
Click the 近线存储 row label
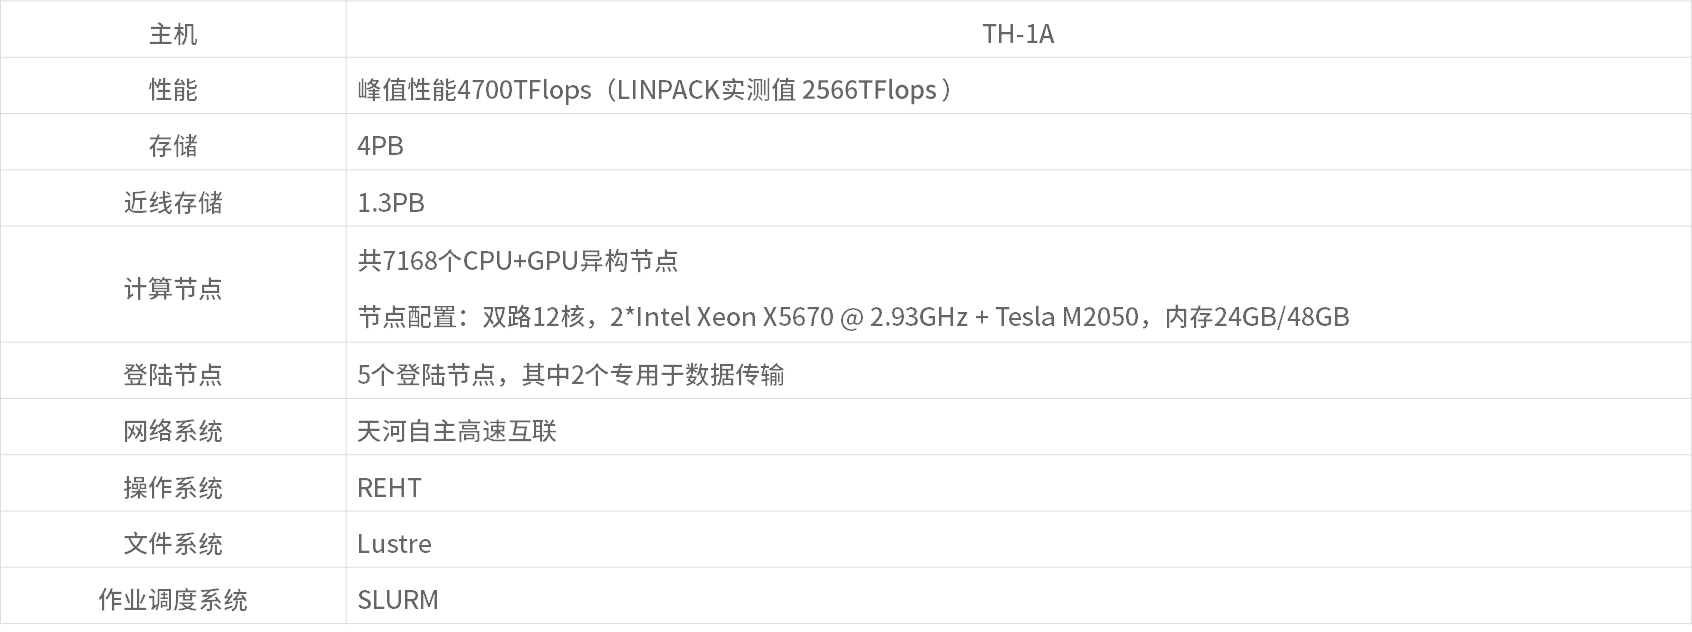pos(173,203)
